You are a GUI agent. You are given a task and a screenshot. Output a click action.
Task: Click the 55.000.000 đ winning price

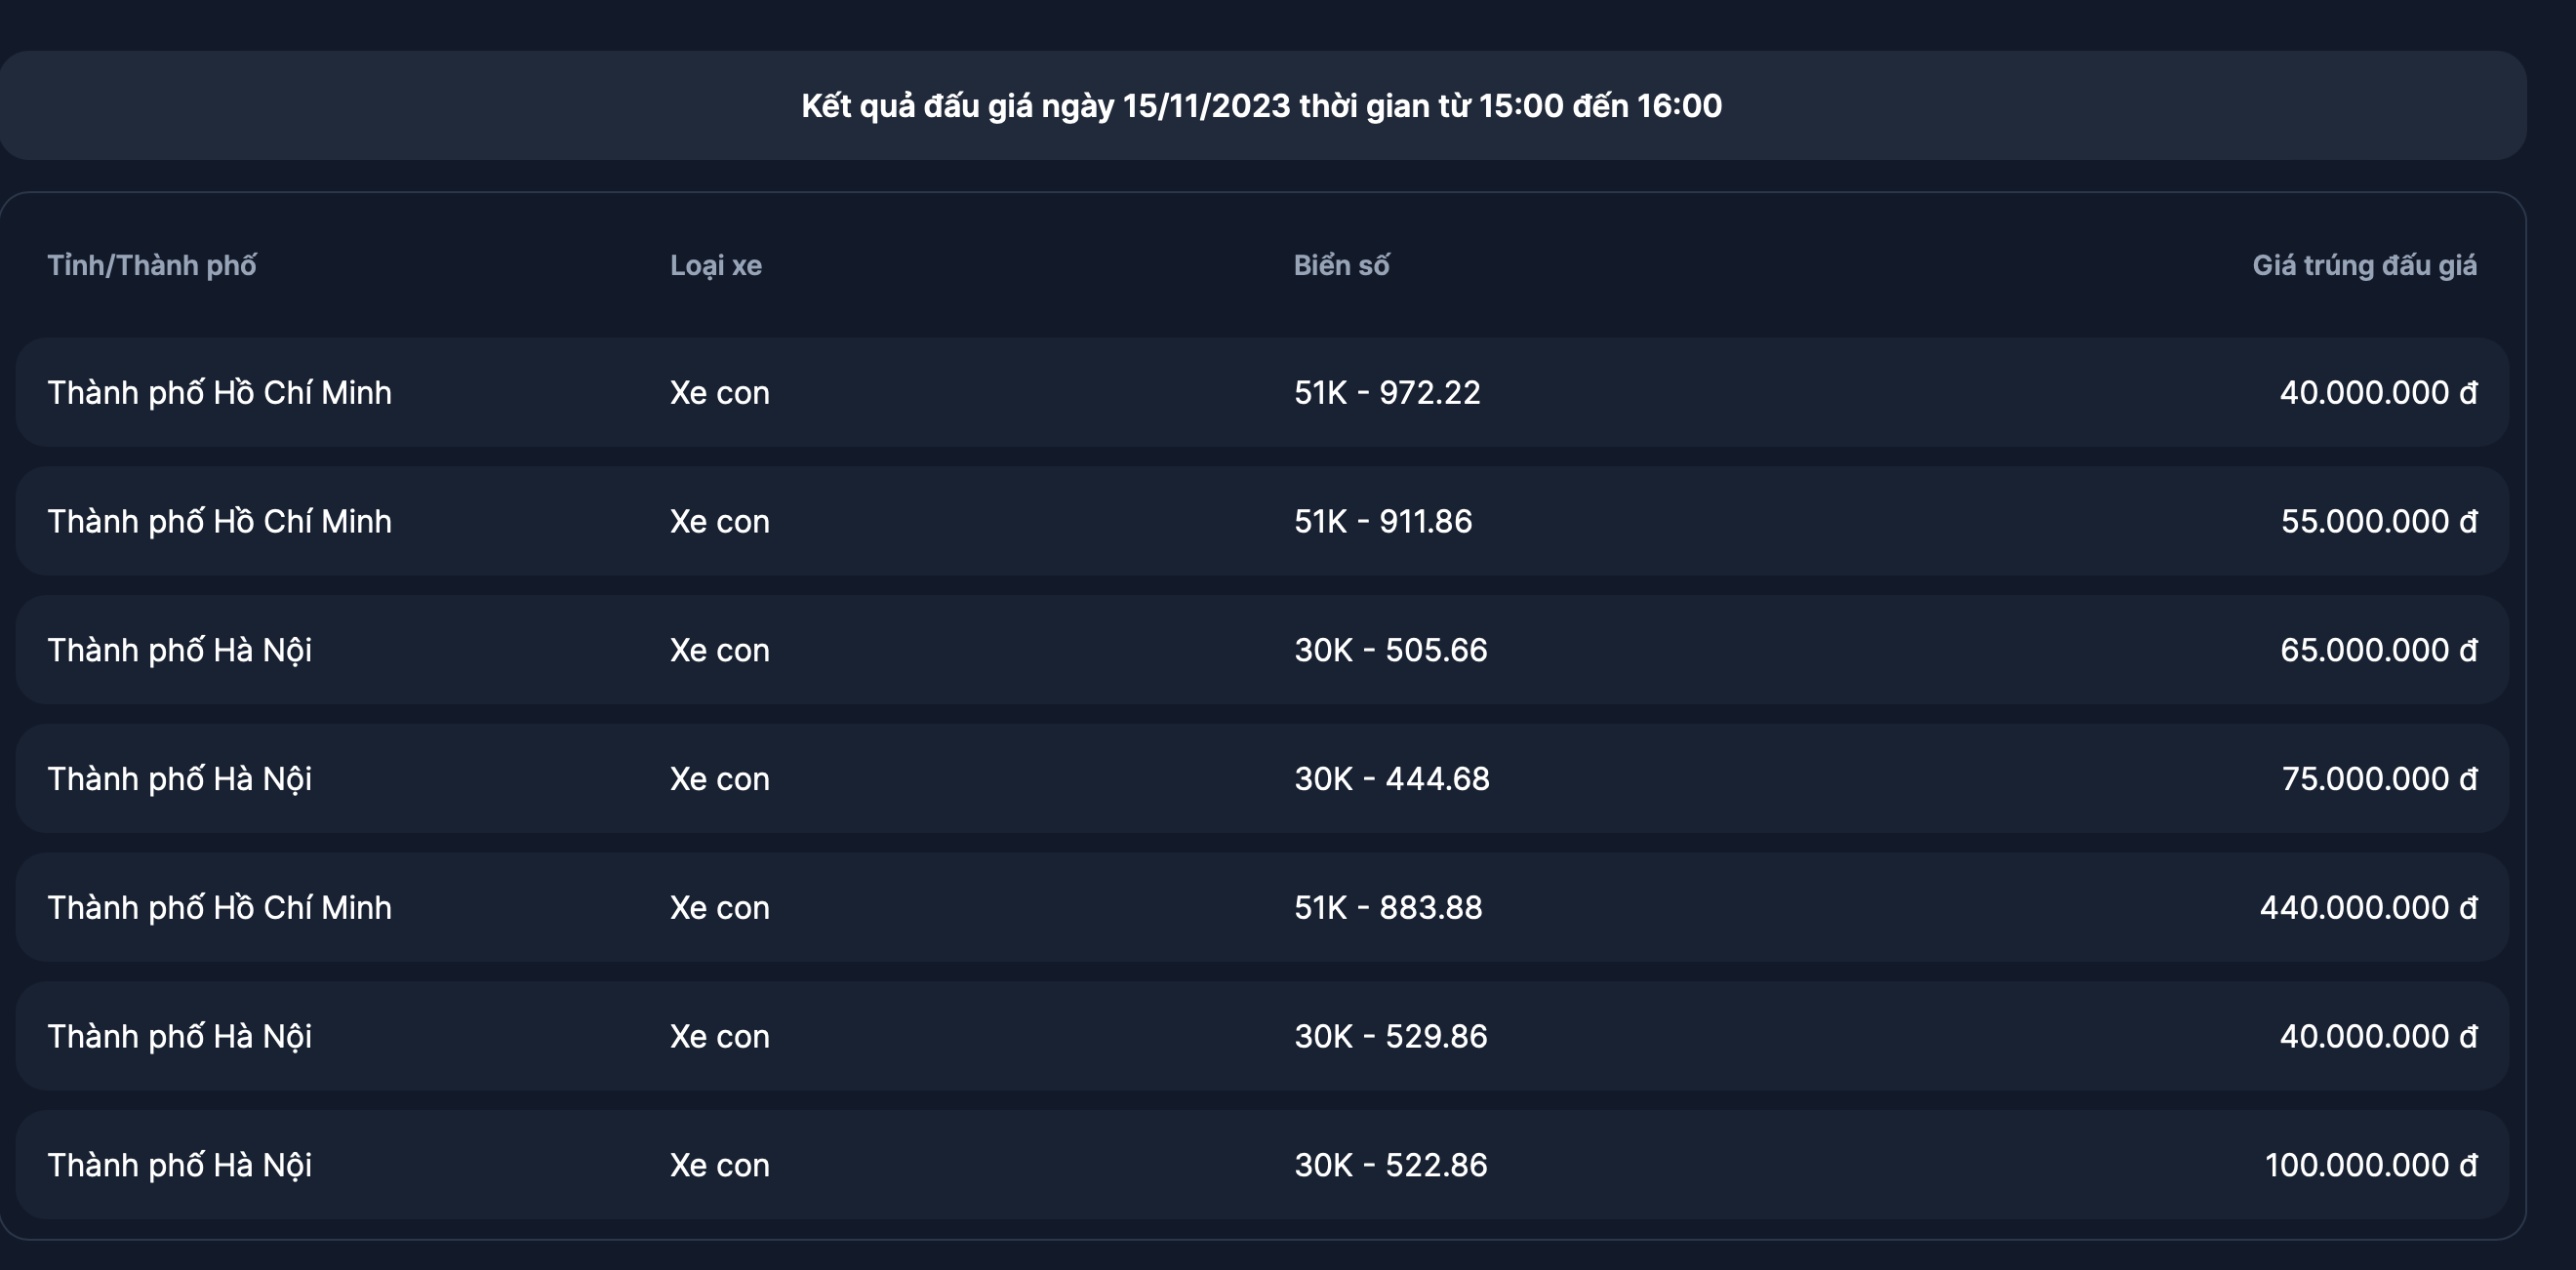2378,521
